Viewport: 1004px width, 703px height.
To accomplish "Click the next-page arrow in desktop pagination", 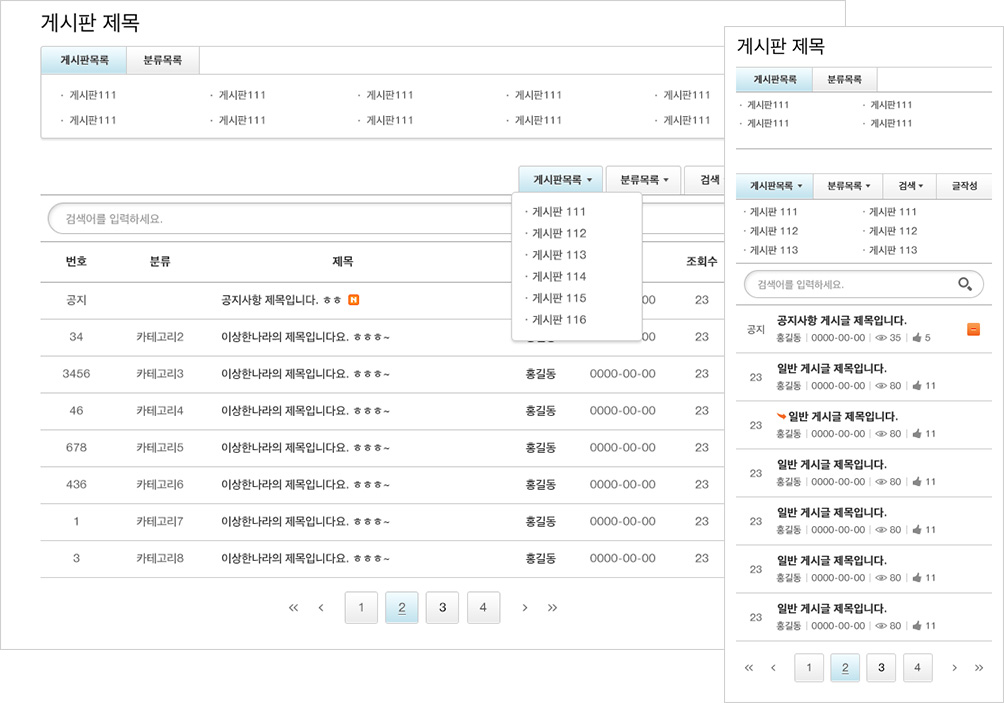I will click(525, 607).
